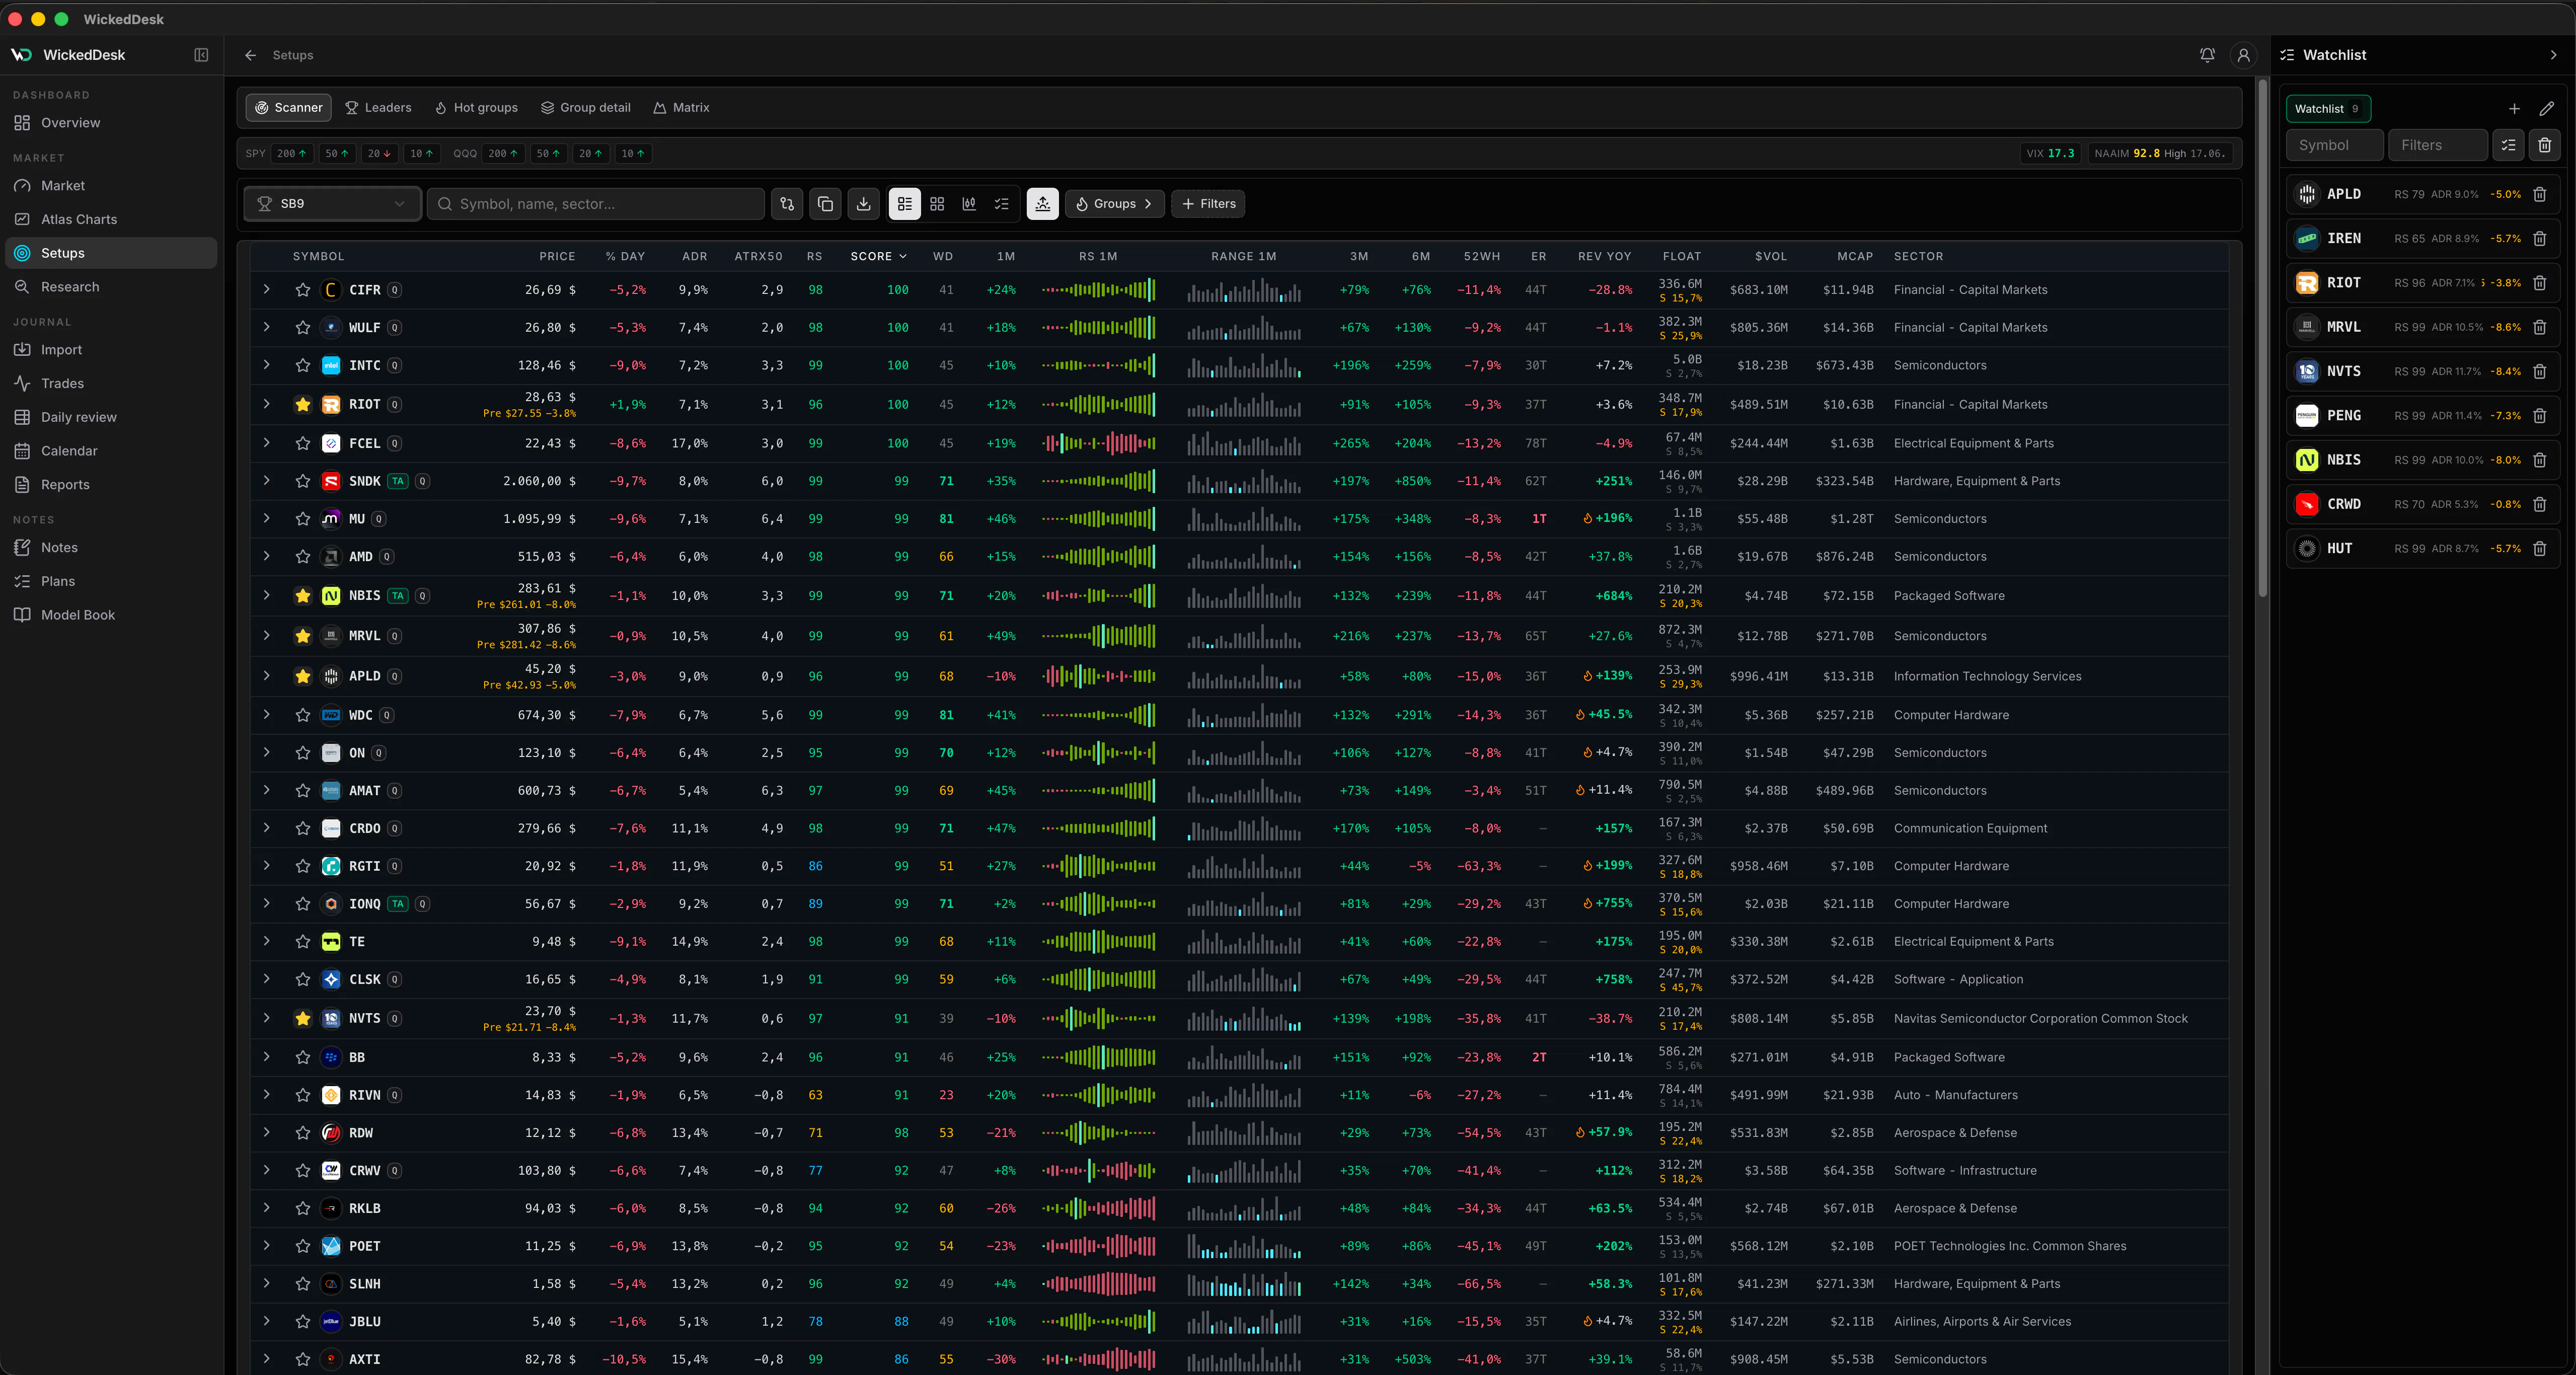Click the scanner search input field

point(596,204)
